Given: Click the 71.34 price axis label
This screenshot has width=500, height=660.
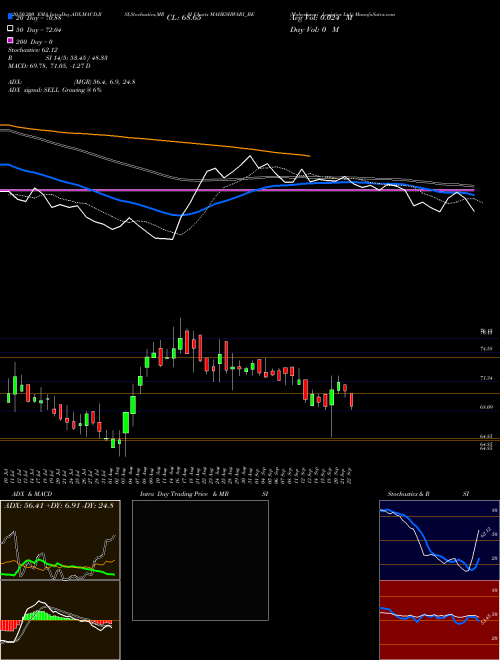Looking at the screenshot, I should coord(486,378).
